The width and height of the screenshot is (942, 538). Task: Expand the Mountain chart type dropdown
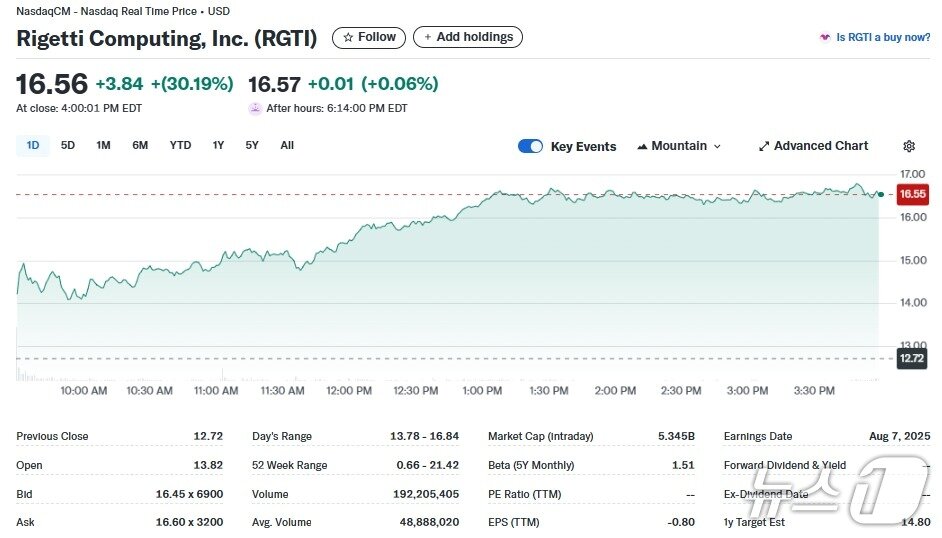click(x=717, y=146)
